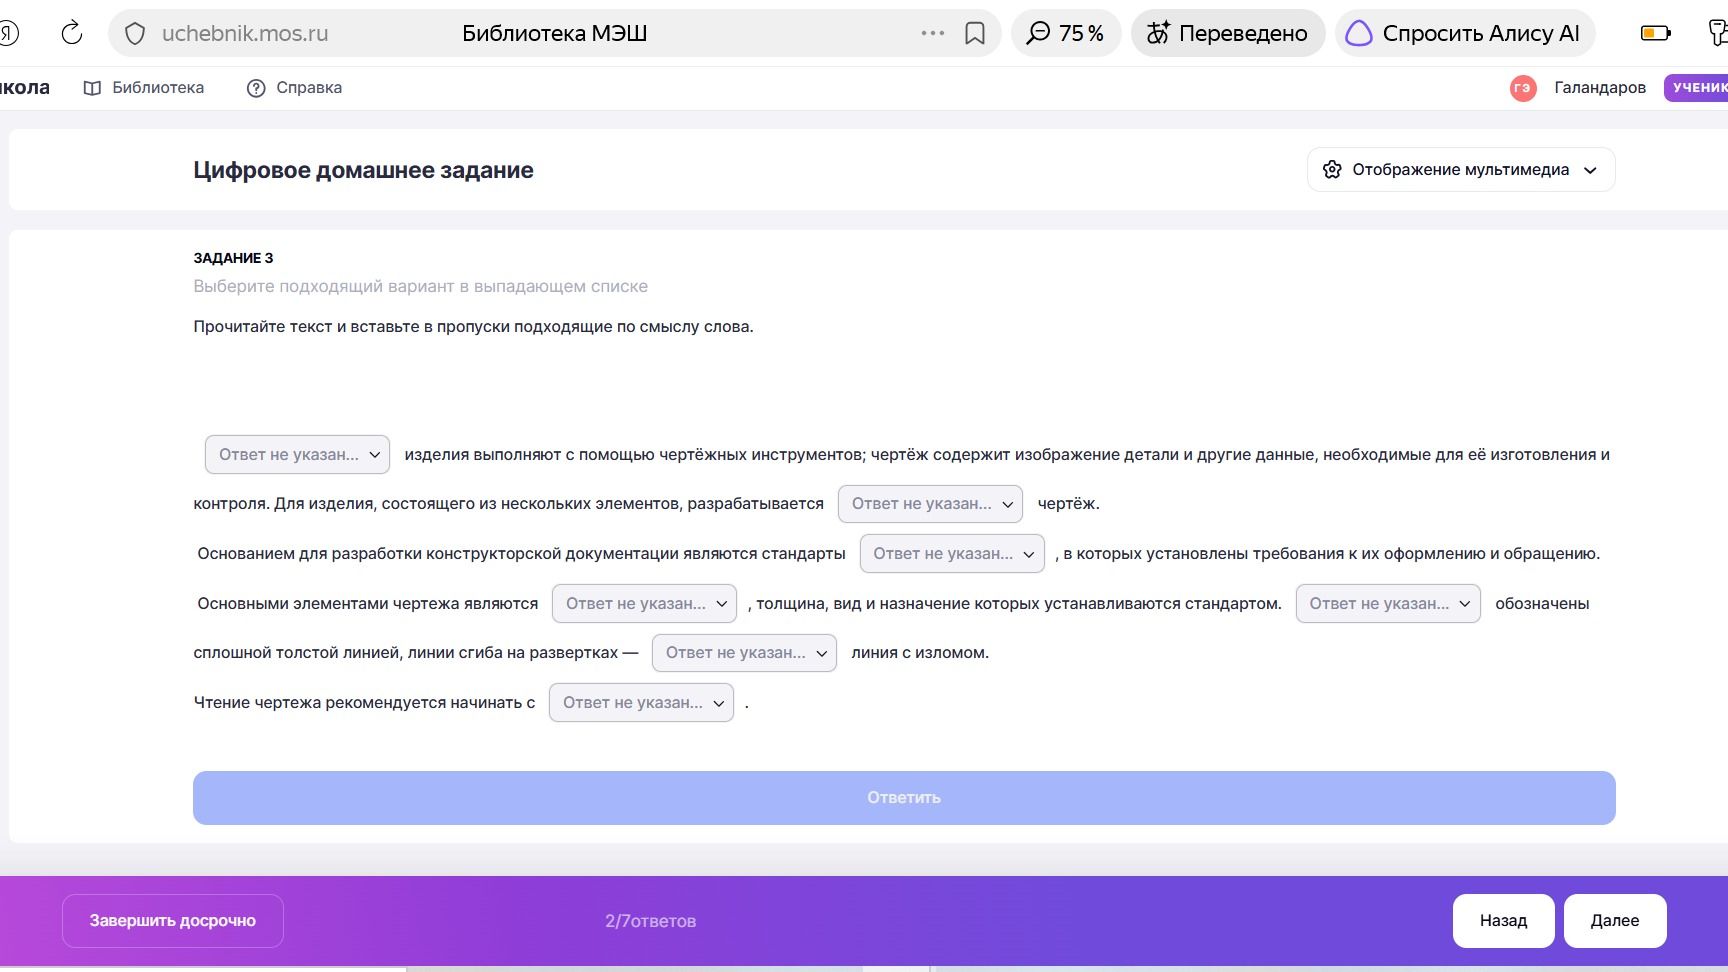Click the Yandex browser logo icon
Screen dimensions: 1728x972
(x=9, y=33)
